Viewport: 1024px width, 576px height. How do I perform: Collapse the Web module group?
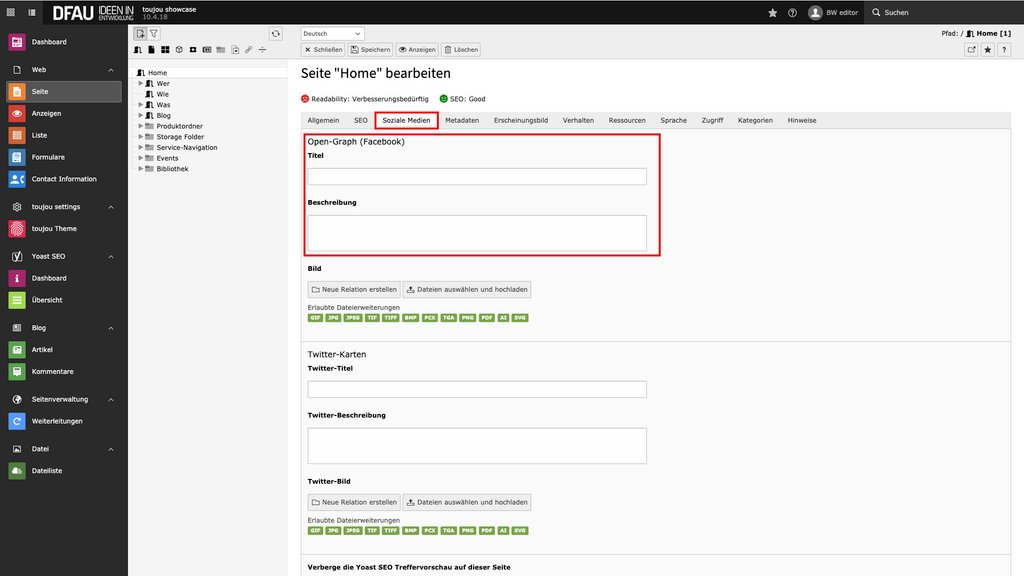point(111,70)
